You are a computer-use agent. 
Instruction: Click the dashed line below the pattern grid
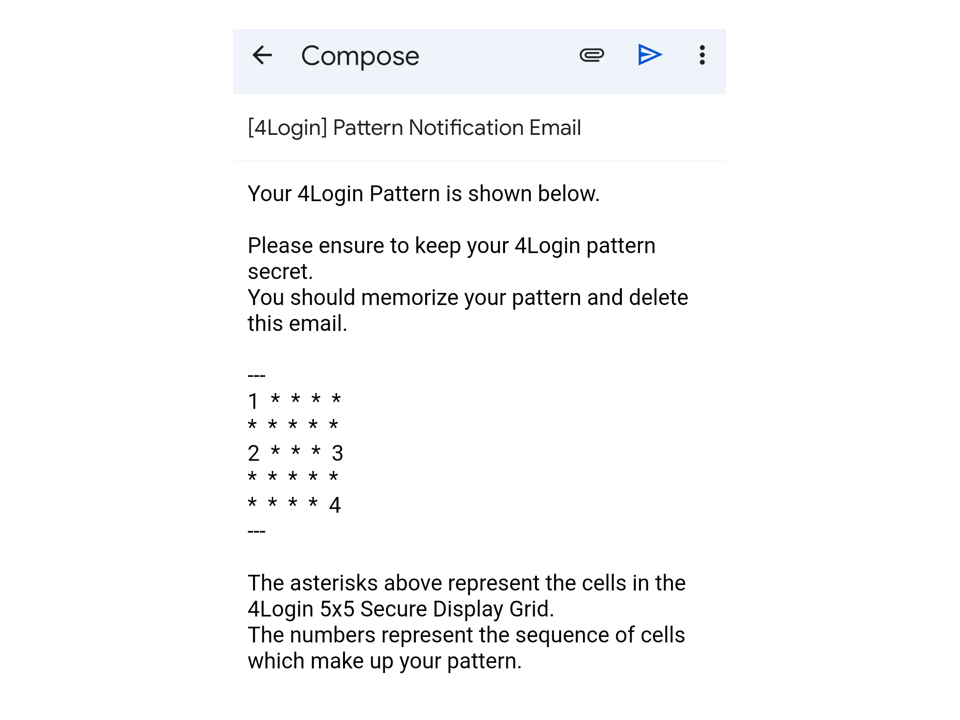pyautogui.click(x=257, y=531)
